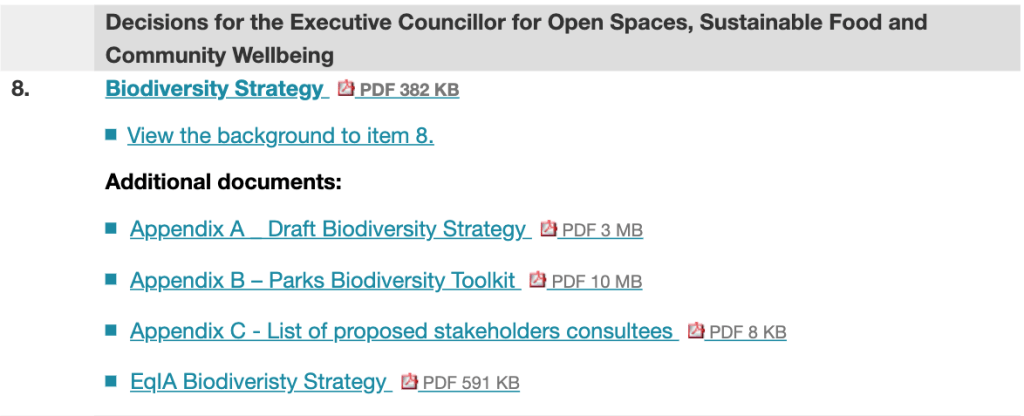This screenshot has width=1024, height=416.
Task: Click the "PDF 10 MB" size label
Action: pos(597,281)
